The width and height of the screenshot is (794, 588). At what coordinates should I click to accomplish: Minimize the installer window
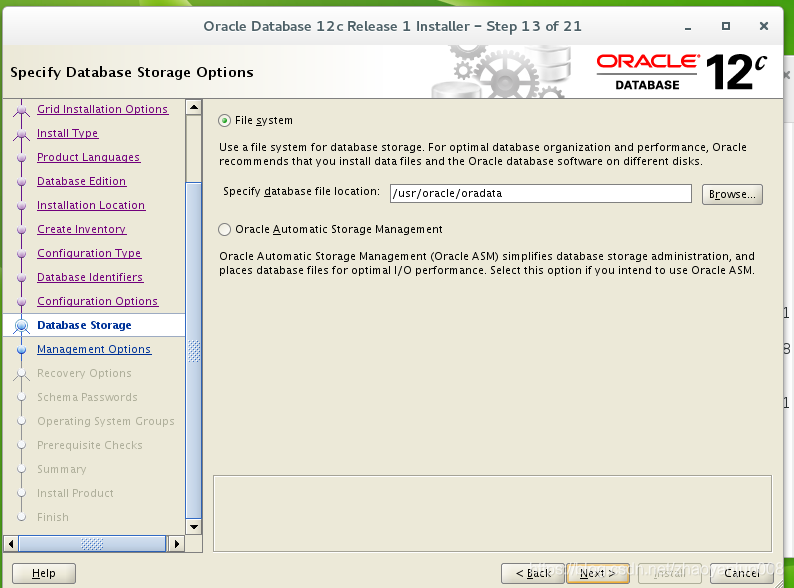point(688,27)
